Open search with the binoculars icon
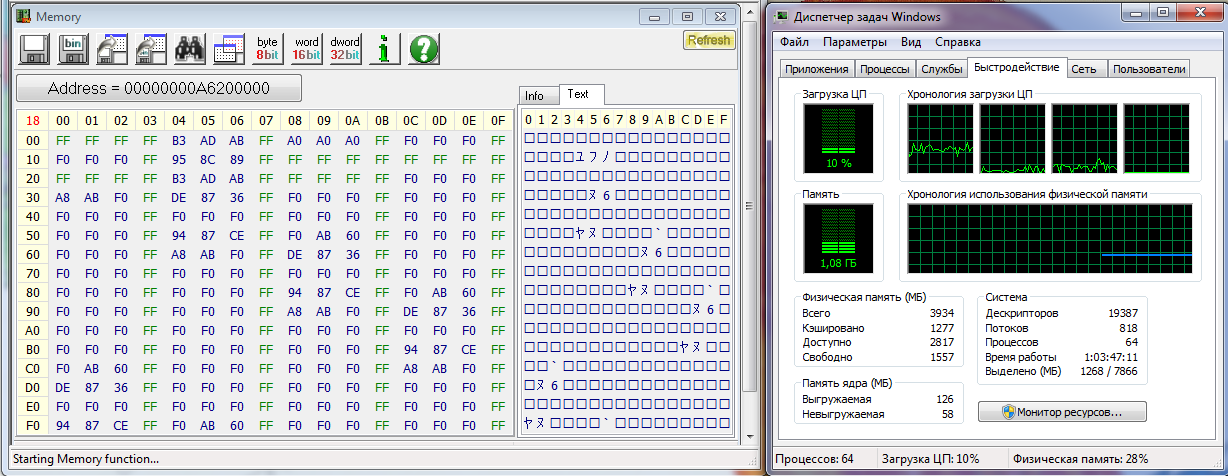The image size is (1228, 476). coord(190,49)
